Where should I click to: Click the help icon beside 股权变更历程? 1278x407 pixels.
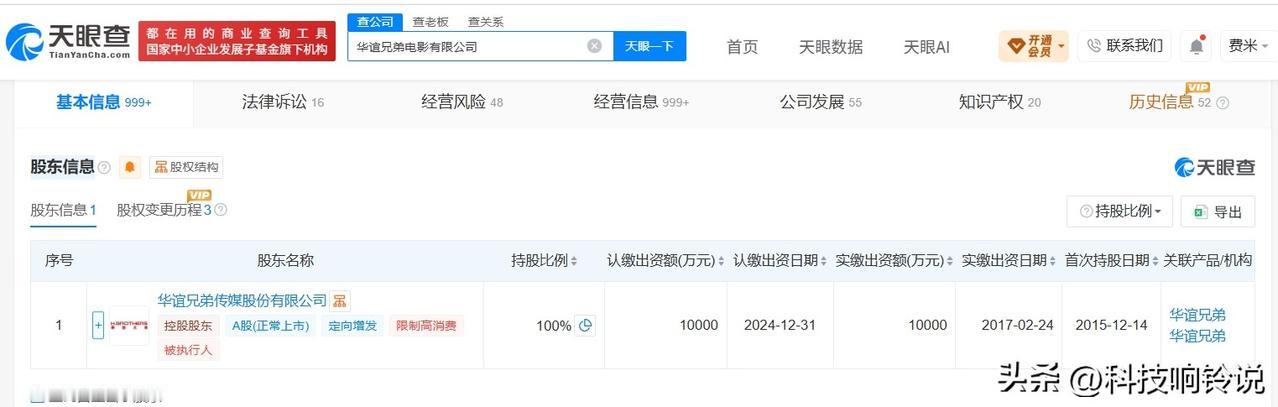[221, 210]
